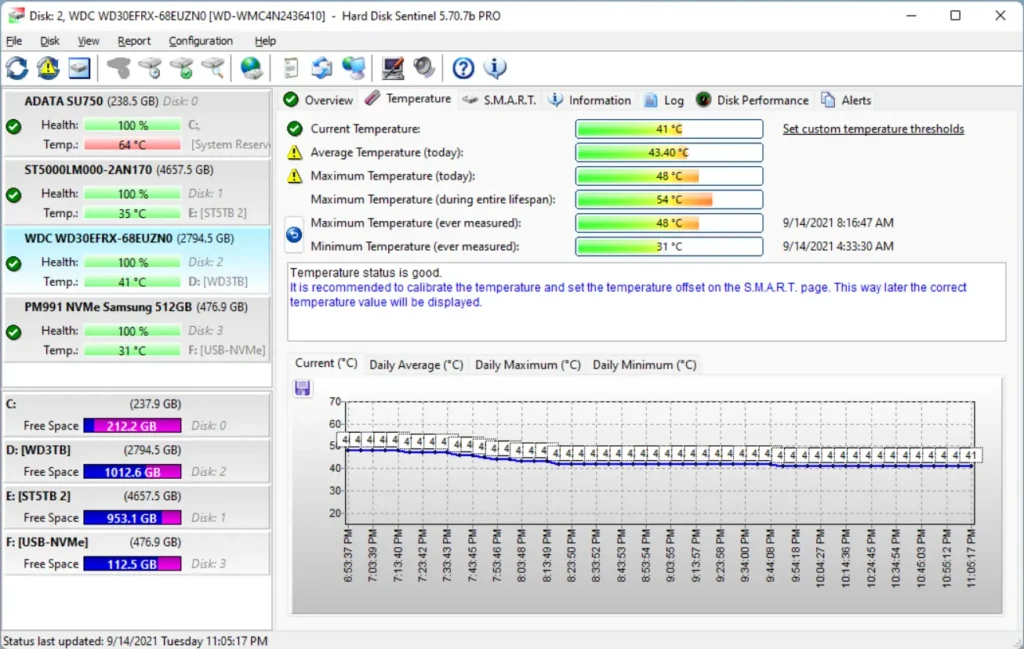
Task: Open the Configuration menu
Action: click(200, 41)
